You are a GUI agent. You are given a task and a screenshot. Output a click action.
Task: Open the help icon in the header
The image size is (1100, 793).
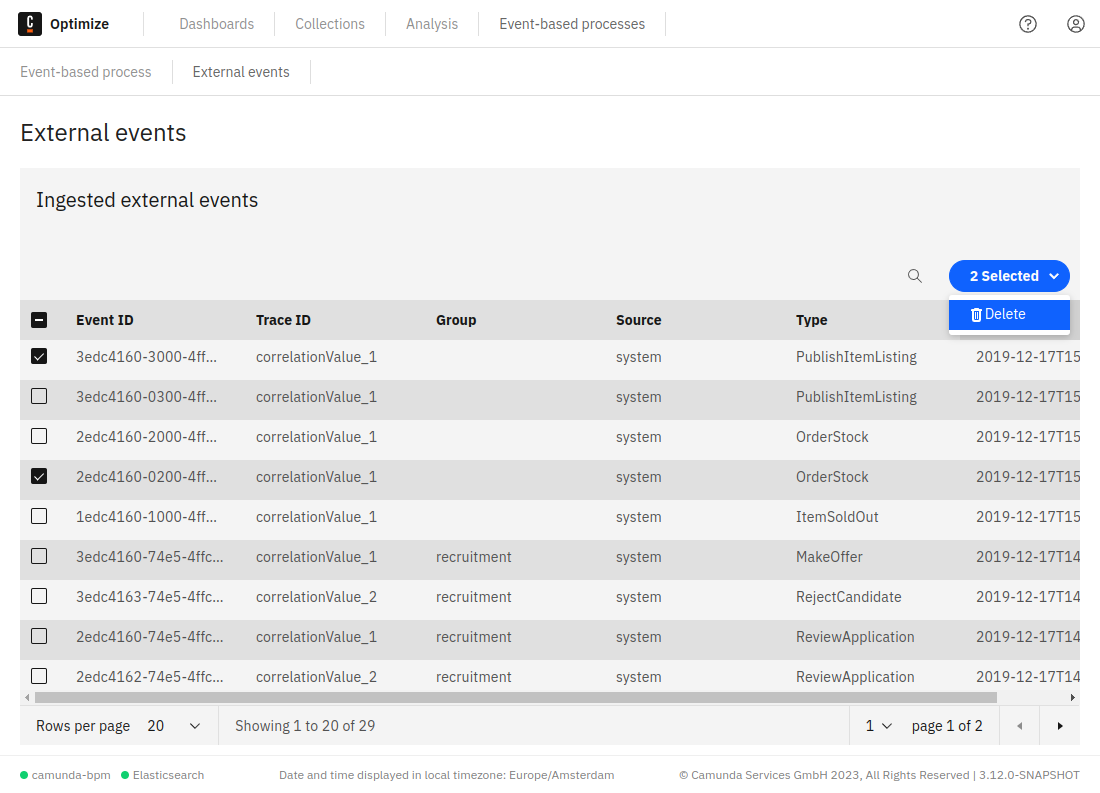(1027, 23)
